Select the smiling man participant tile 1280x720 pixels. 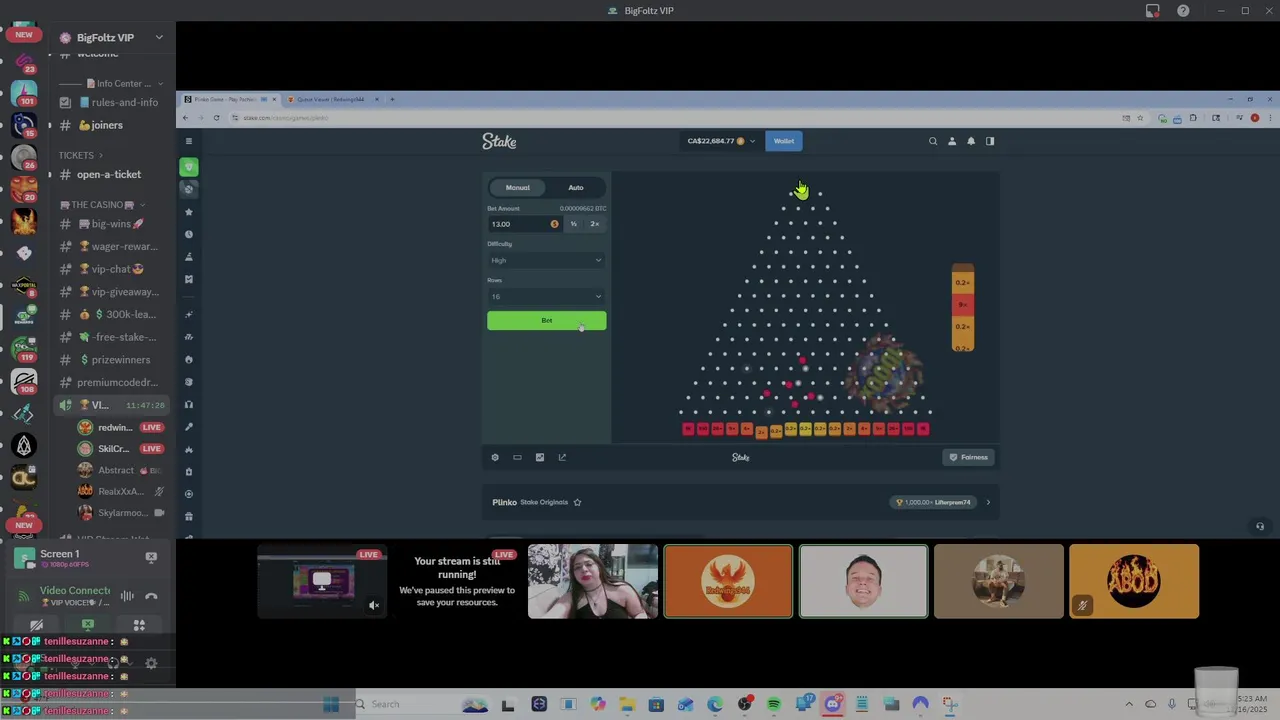[863, 581]
